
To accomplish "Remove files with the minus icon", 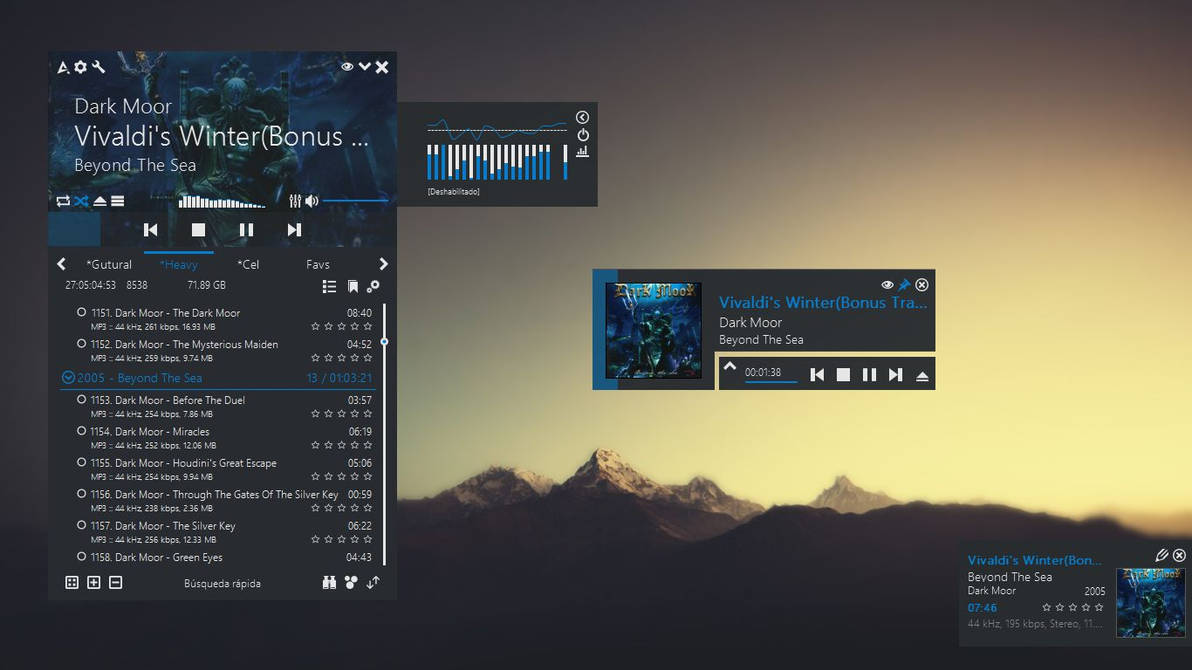I will pos(116,583).
